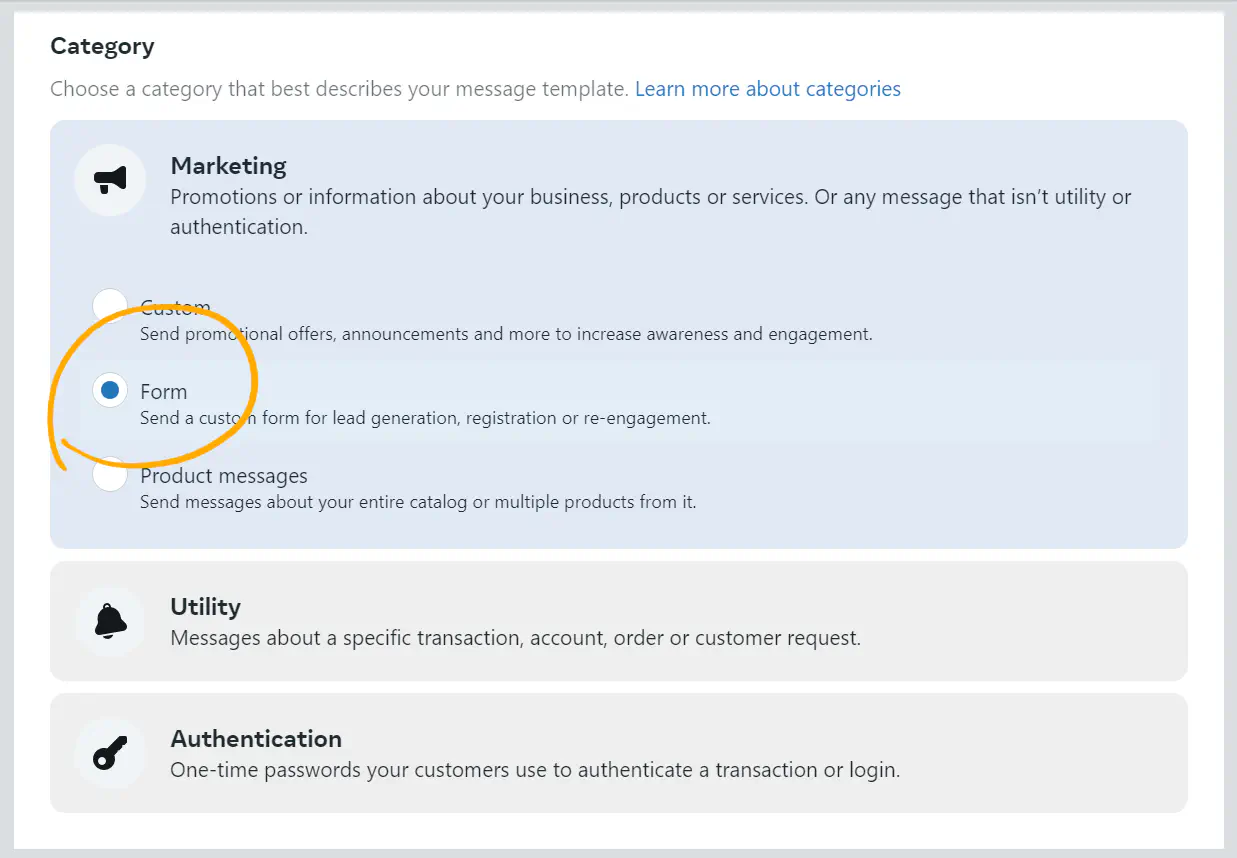The image size is (1237, 858).
Task: Click the Authentication key icon
Action: (x=110, y=753)
